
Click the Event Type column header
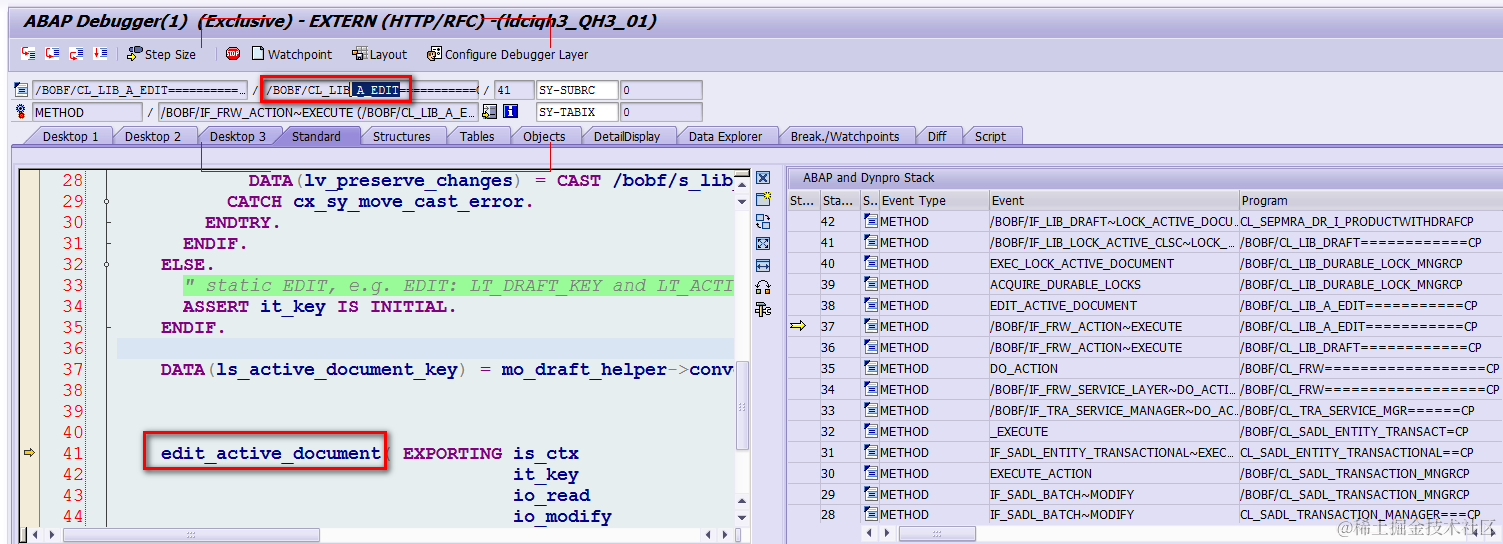pyautogui.click(x=933, y=200)
